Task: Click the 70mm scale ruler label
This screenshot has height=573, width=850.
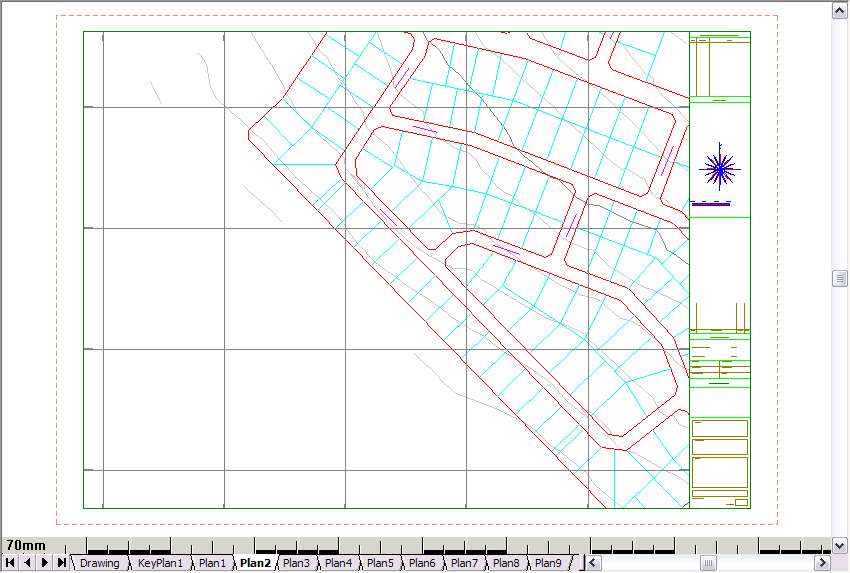Action: click(26, 545)
